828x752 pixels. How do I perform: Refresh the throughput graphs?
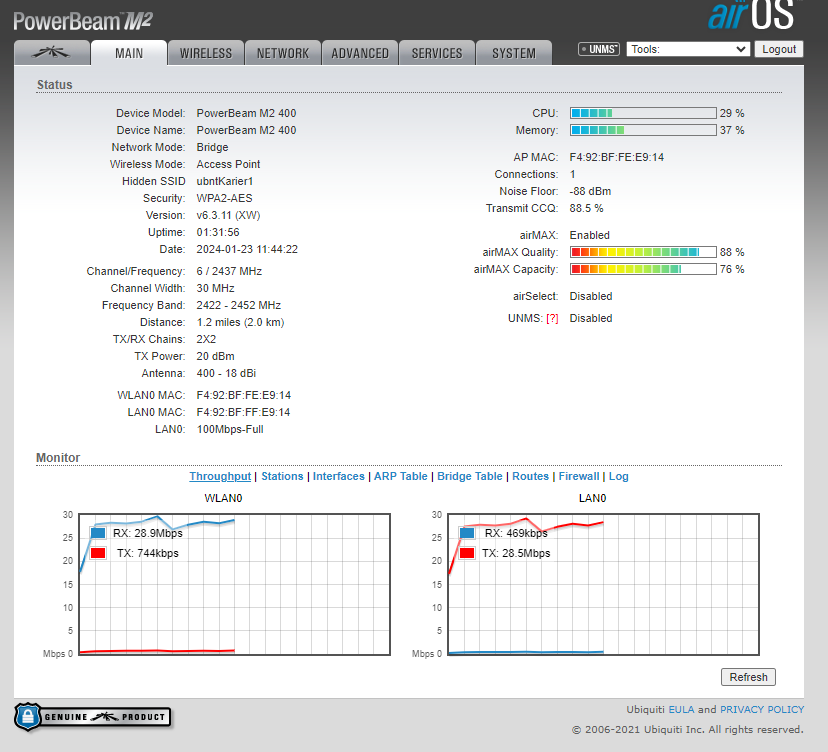748,677
